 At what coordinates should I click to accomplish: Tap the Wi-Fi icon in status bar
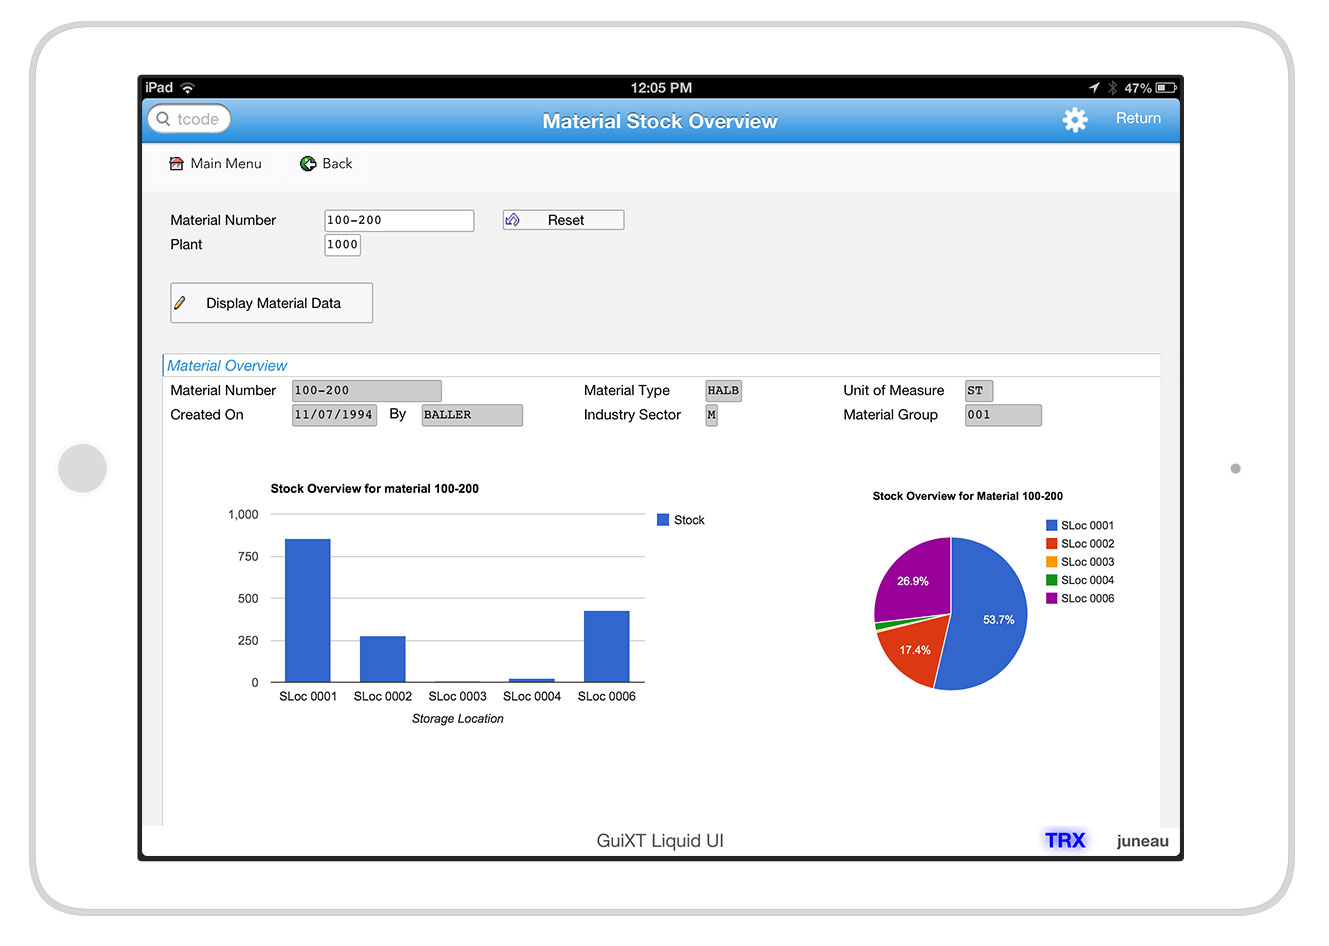click(x=188, y=88)
